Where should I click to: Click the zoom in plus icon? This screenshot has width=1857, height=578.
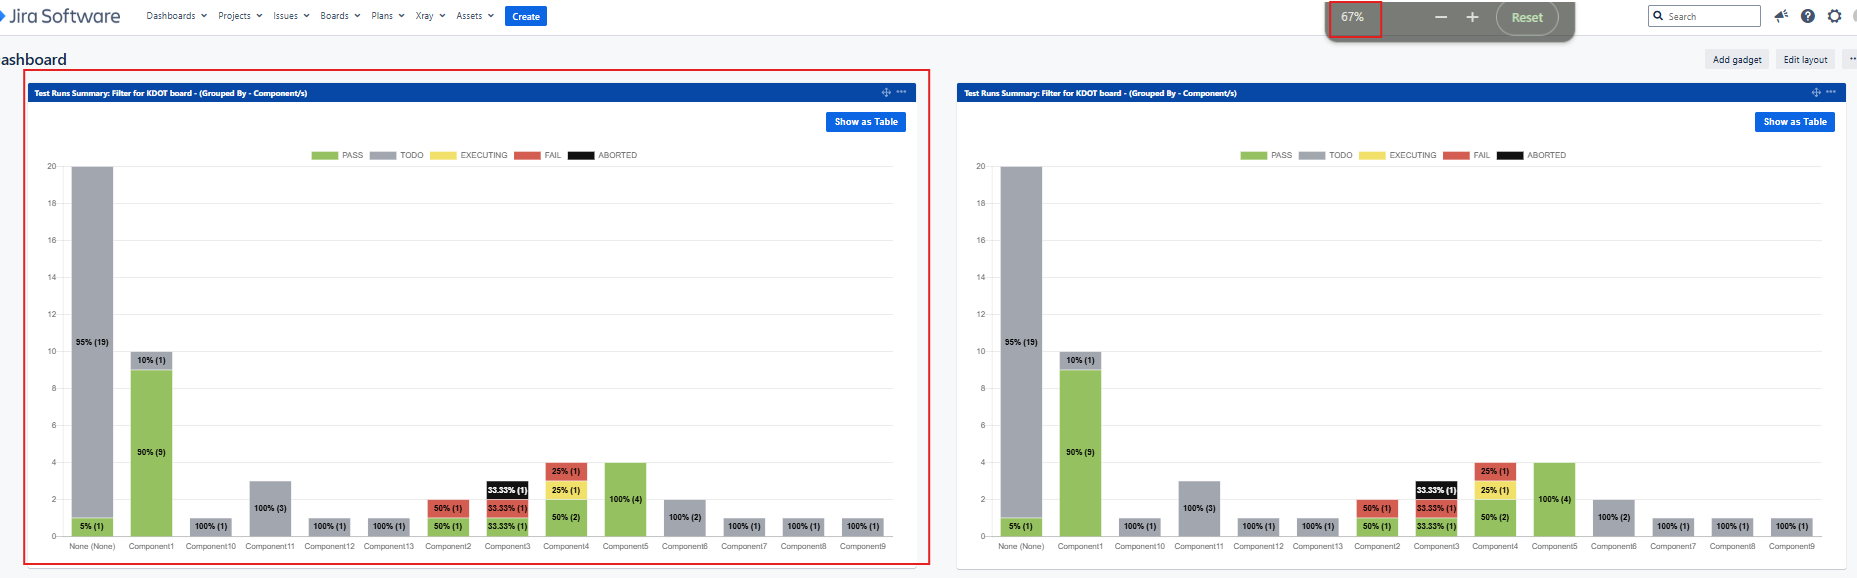[1472, 18]
